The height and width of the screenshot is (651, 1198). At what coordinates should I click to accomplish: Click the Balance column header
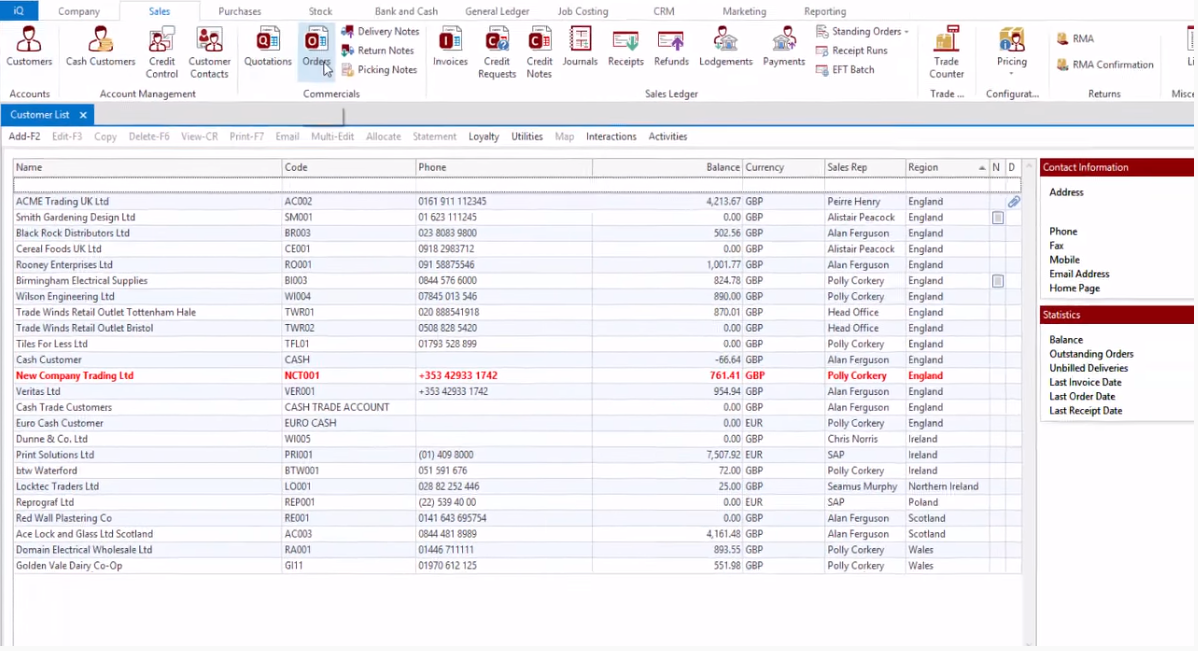pyautogui.click(x=667, y=167)
